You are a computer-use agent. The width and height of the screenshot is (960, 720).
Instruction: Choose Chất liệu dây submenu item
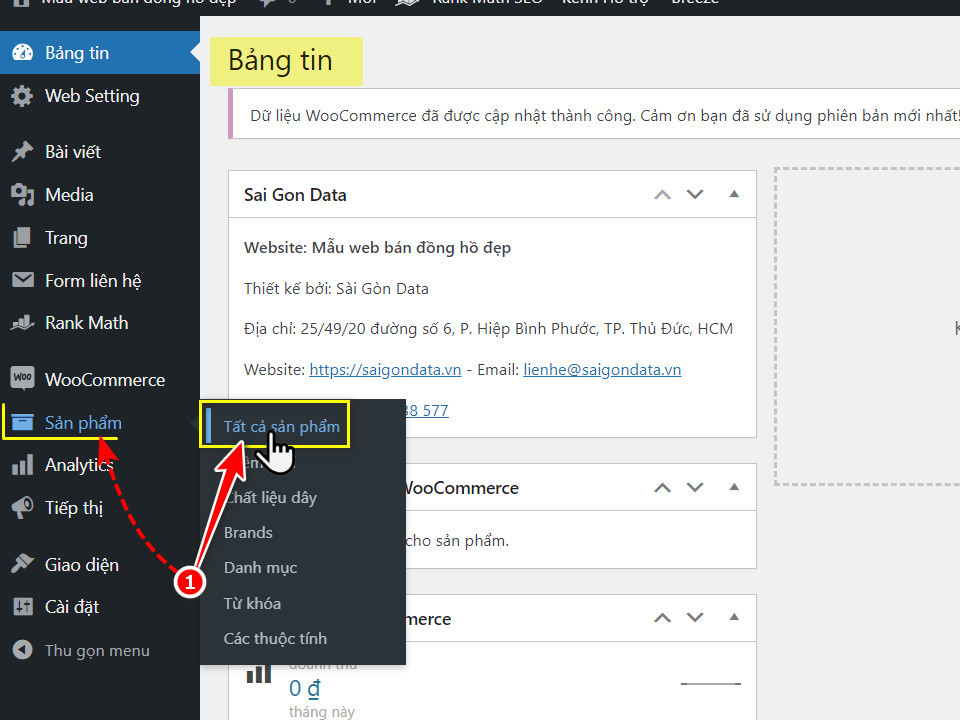coord(271,497)
